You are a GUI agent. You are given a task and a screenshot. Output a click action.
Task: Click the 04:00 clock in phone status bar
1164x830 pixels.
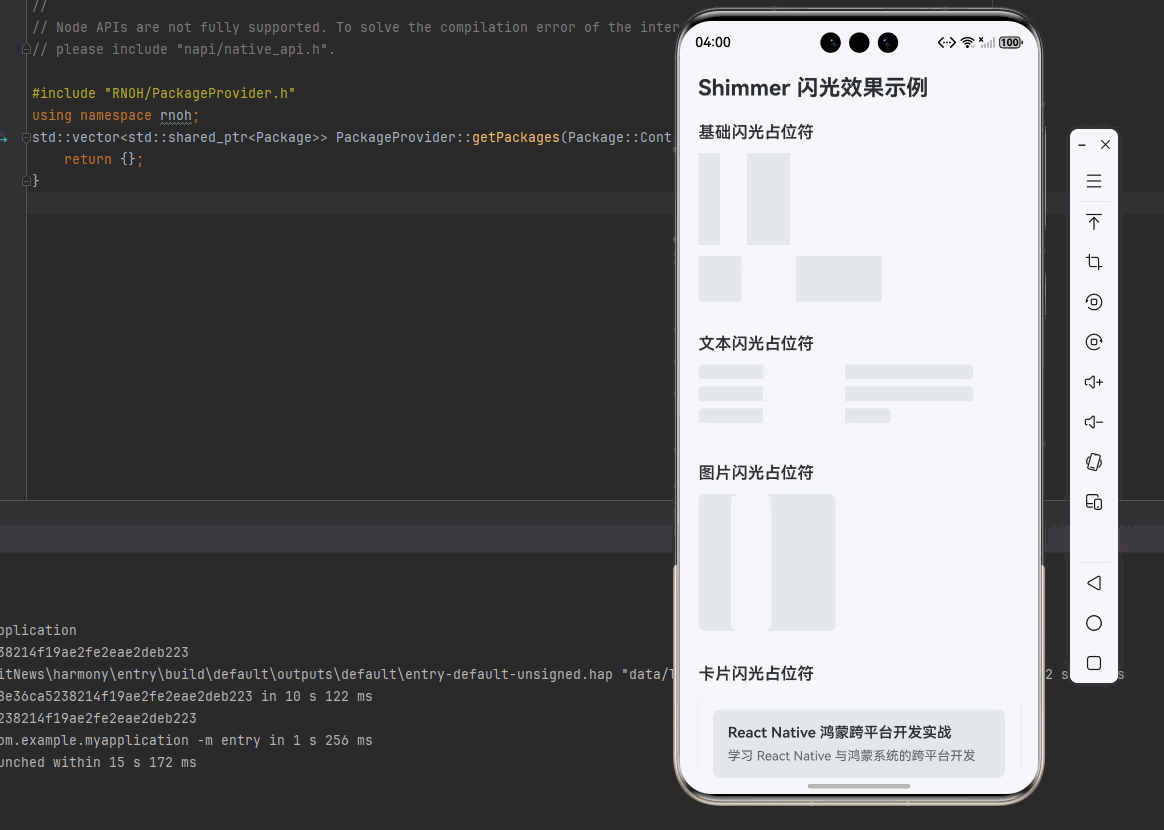point(713,42)
